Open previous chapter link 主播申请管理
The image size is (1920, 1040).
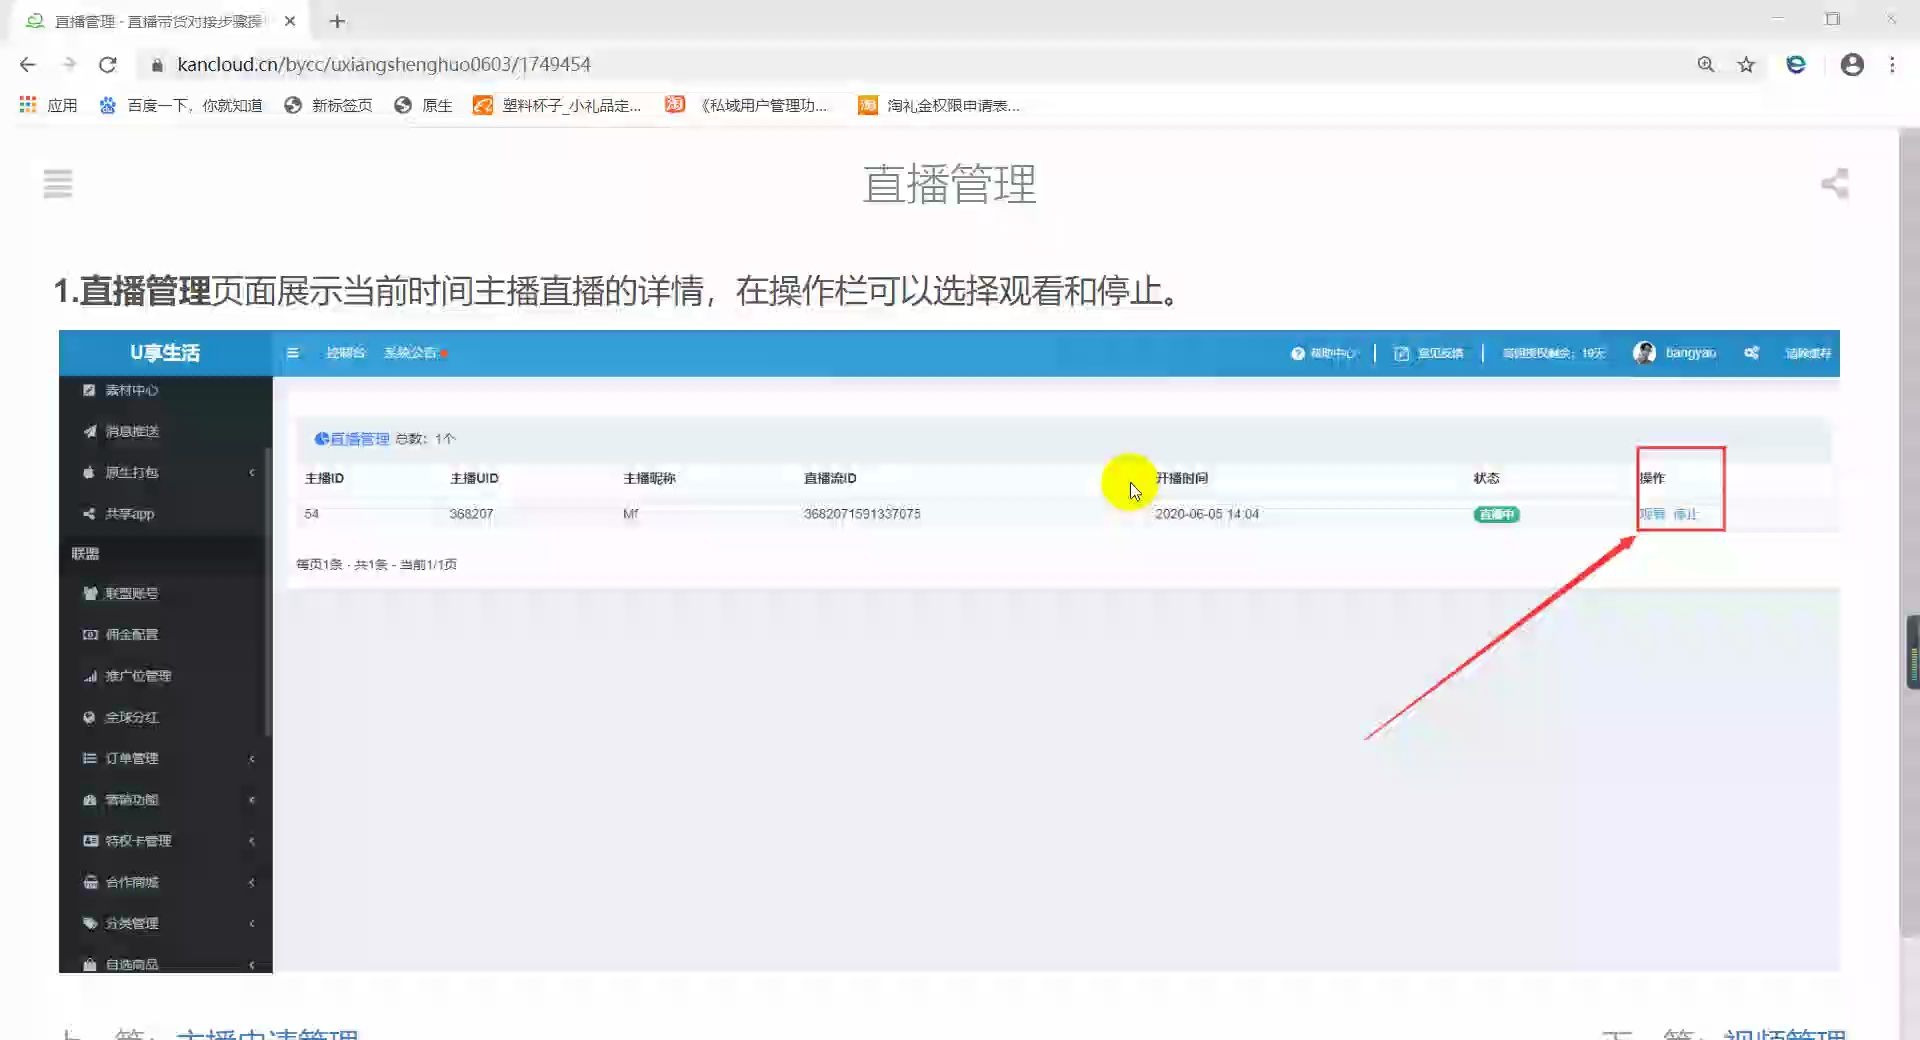click(267, 1034)
